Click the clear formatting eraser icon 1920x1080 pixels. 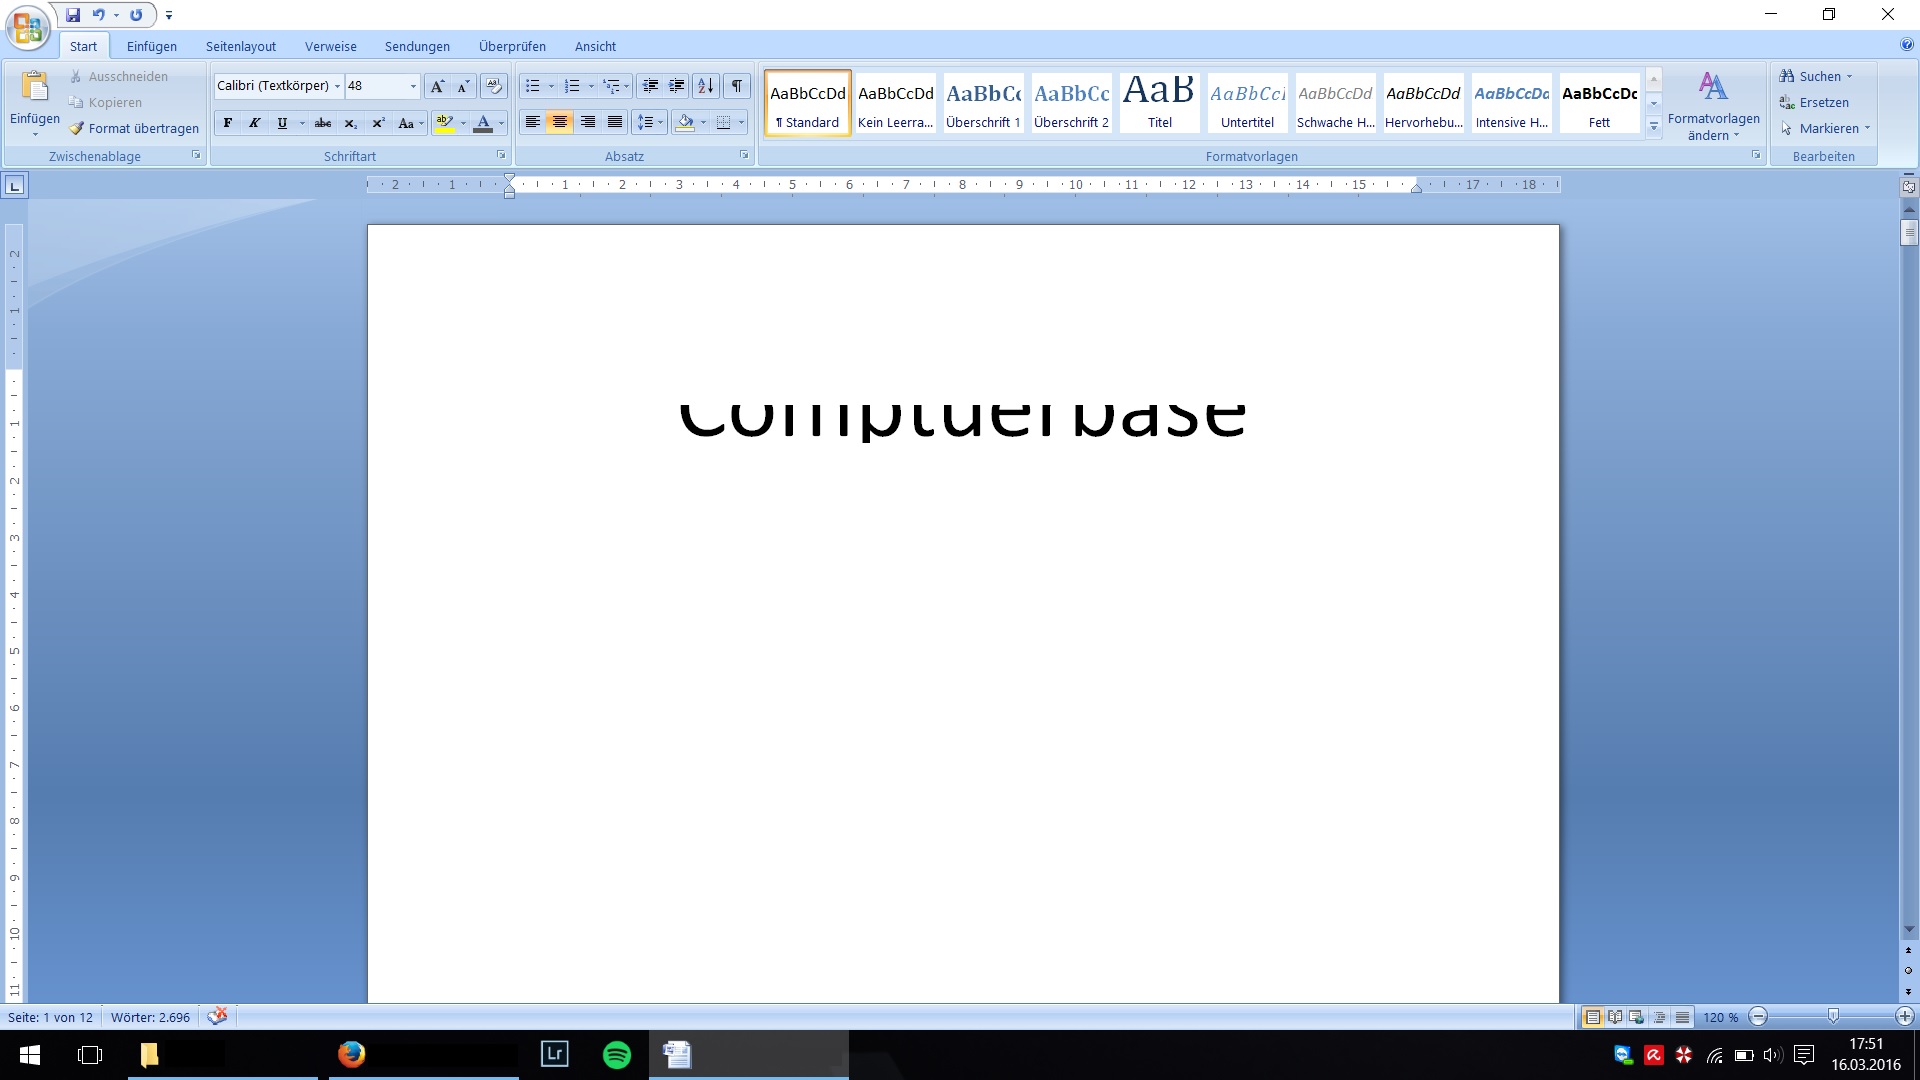pos(493,86)
